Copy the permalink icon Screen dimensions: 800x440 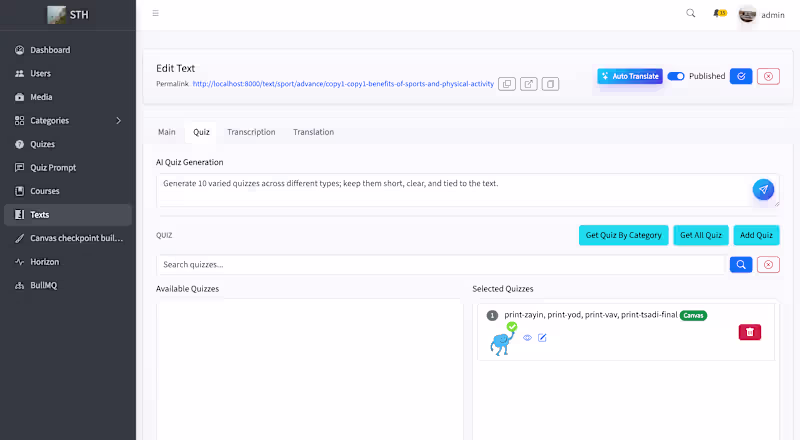pyautogui.click(x=507, y=84)
